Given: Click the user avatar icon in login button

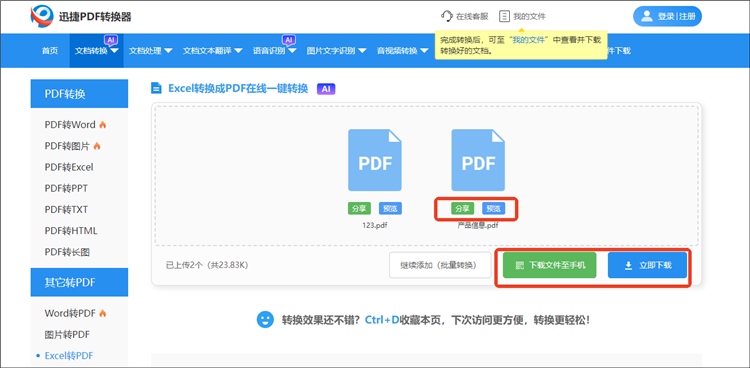Looking at the screenshot, I should pyautogui.click(x=647, y=16).
